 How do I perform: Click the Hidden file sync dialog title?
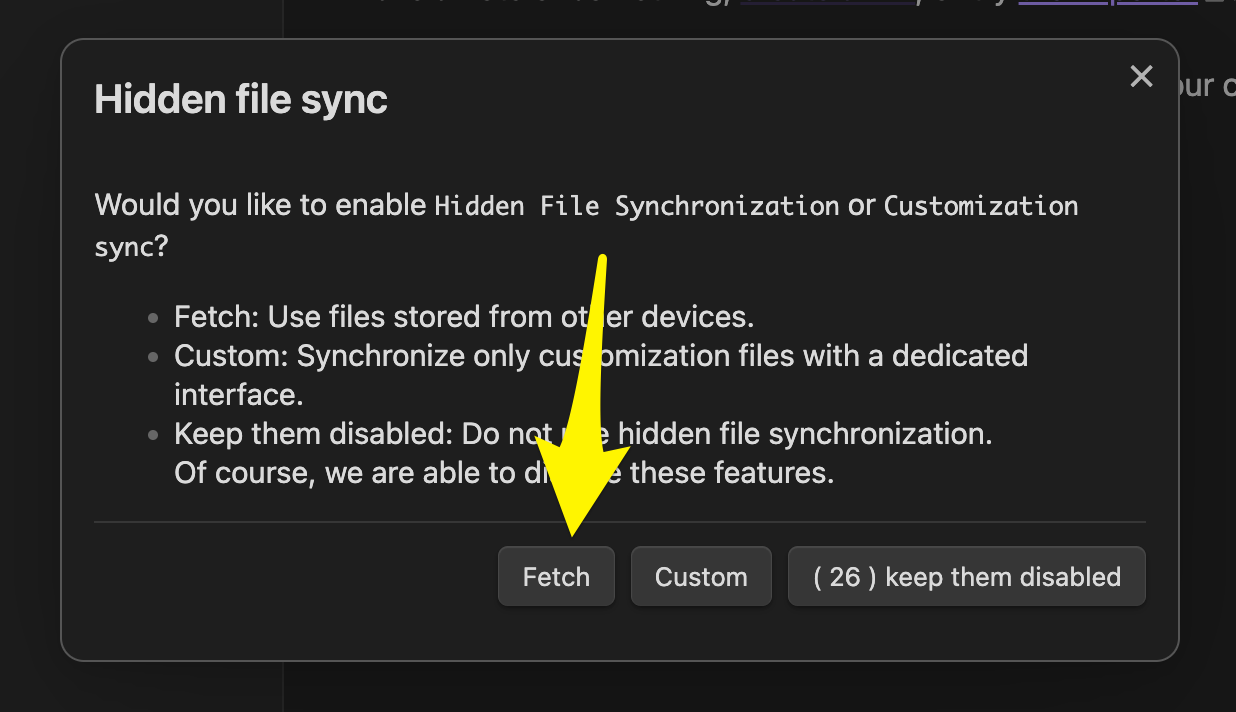(x=240, y=99)
